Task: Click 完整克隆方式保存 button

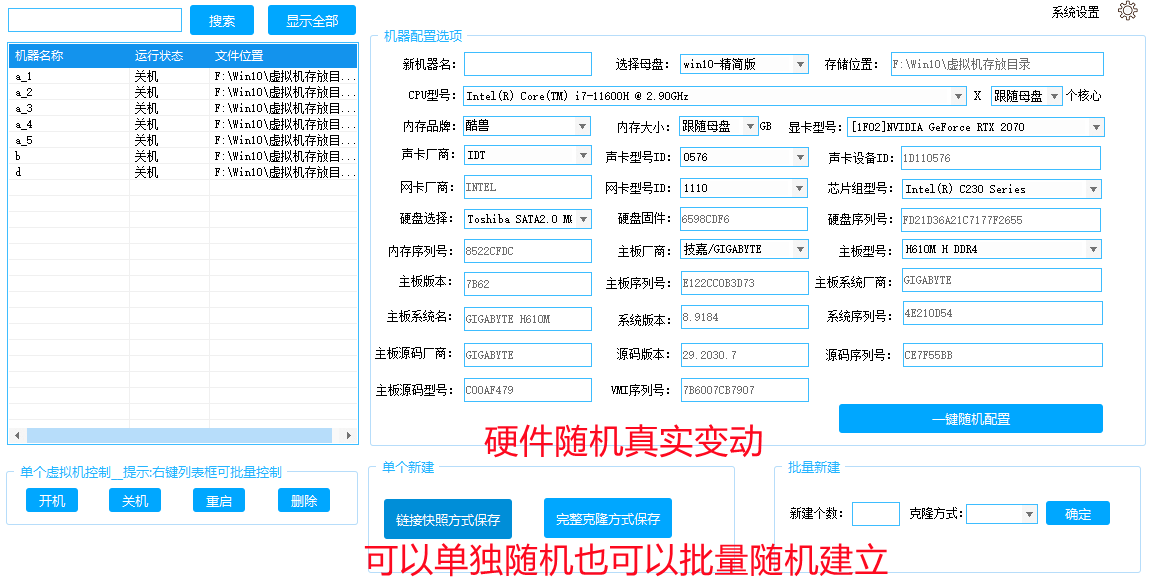Action: click(608, 519)
